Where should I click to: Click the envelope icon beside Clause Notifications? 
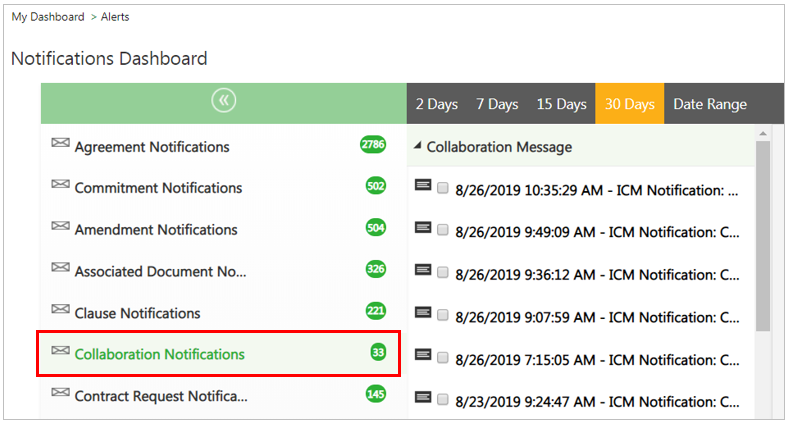coord(60,311)
